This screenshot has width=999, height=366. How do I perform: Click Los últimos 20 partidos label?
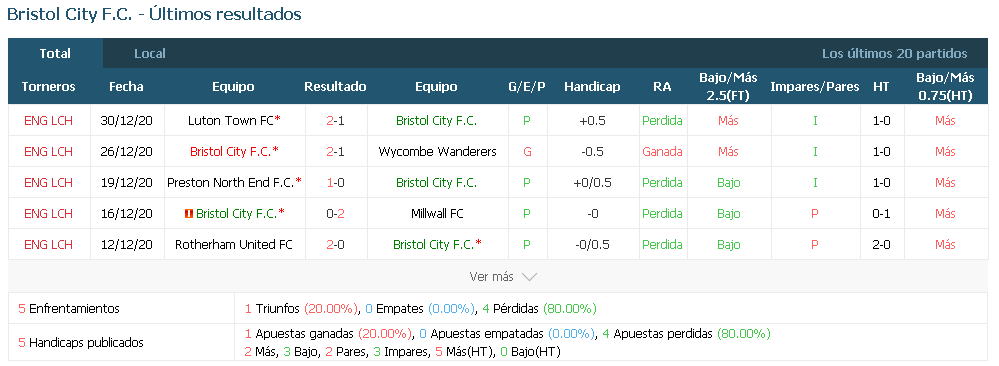tap(895, 54)
